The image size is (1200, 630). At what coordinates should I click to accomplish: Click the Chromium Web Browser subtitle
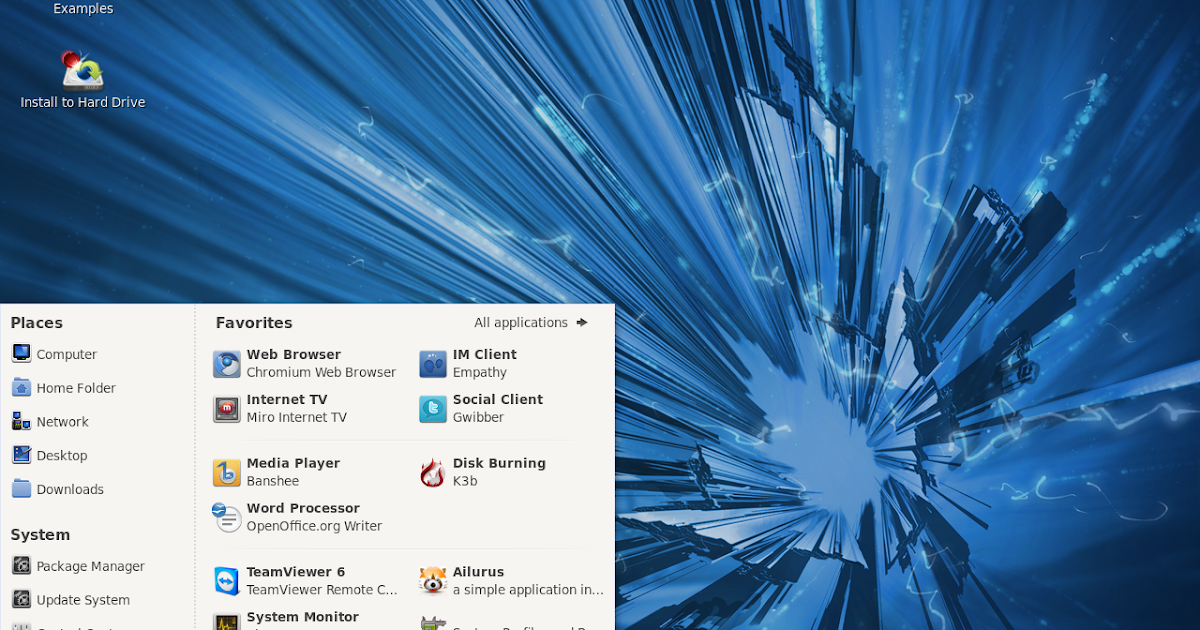[321, 372]
